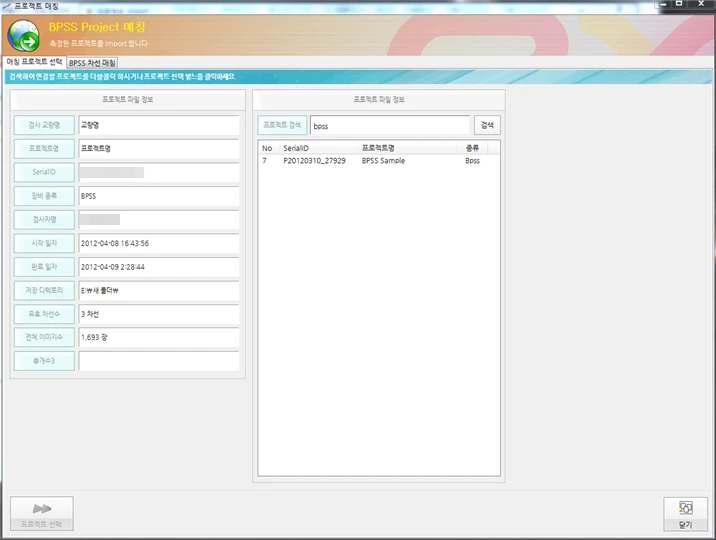
Task: Click the Bpss type cell in list
Action: (x=472, y=161)
